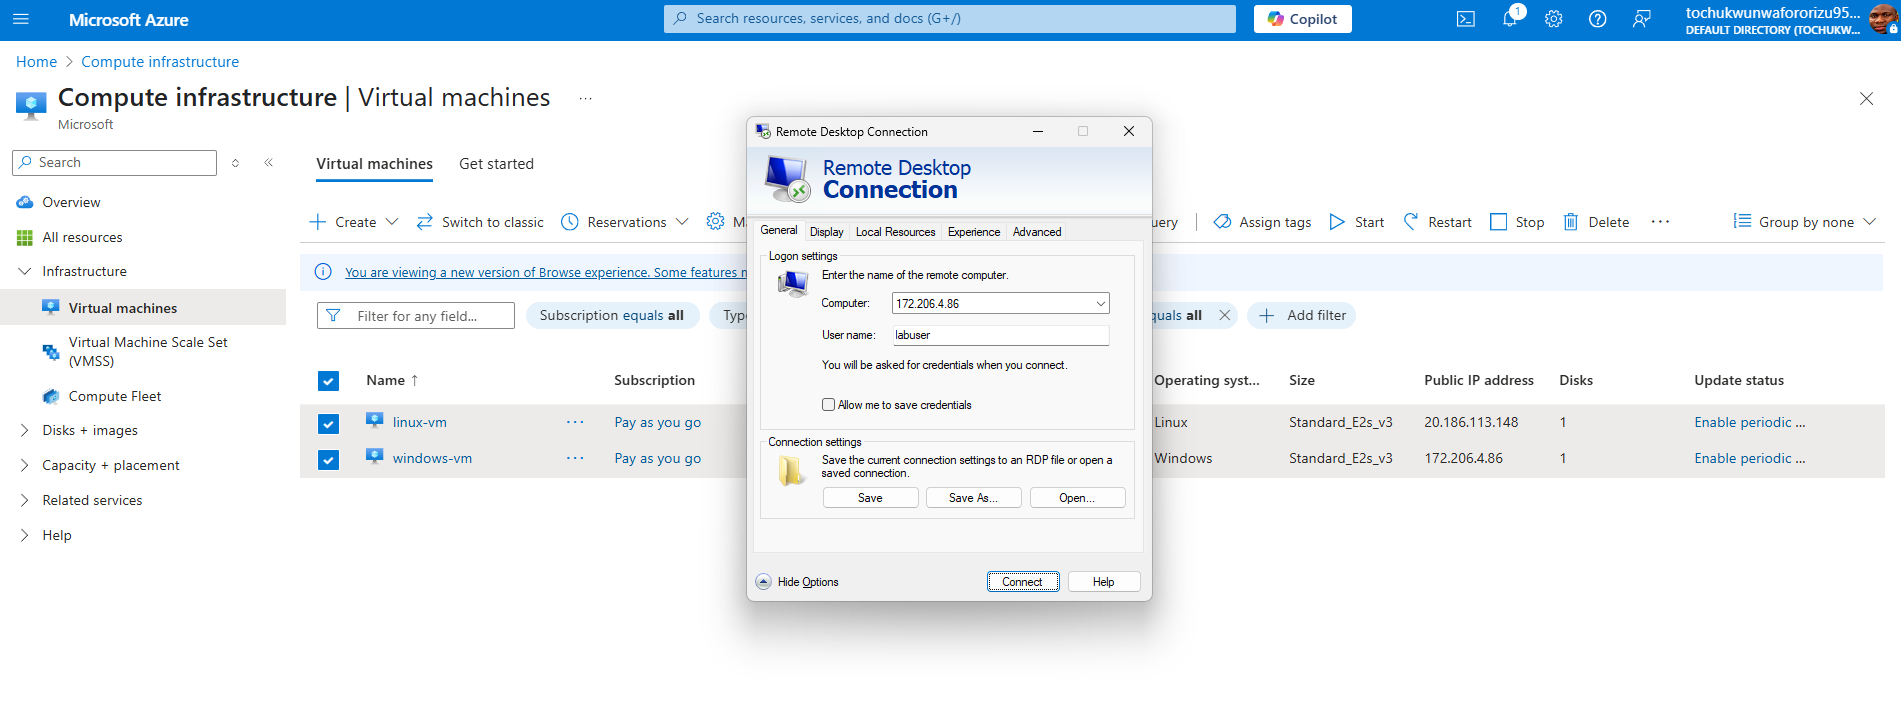The height and width of the screenshot is (722, 1901).
Task: Go to Compute infrastructure breadcrumb
Action: (x=160, y=62)
